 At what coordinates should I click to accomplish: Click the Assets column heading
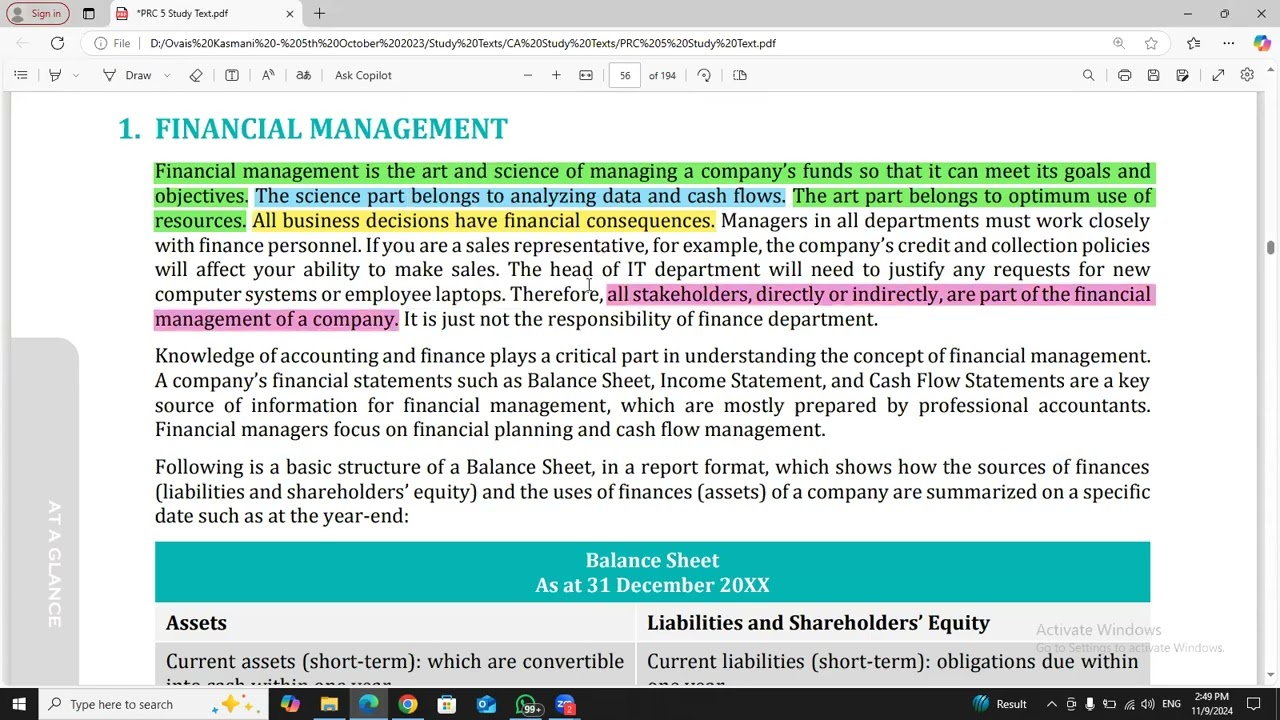[196, 623]
